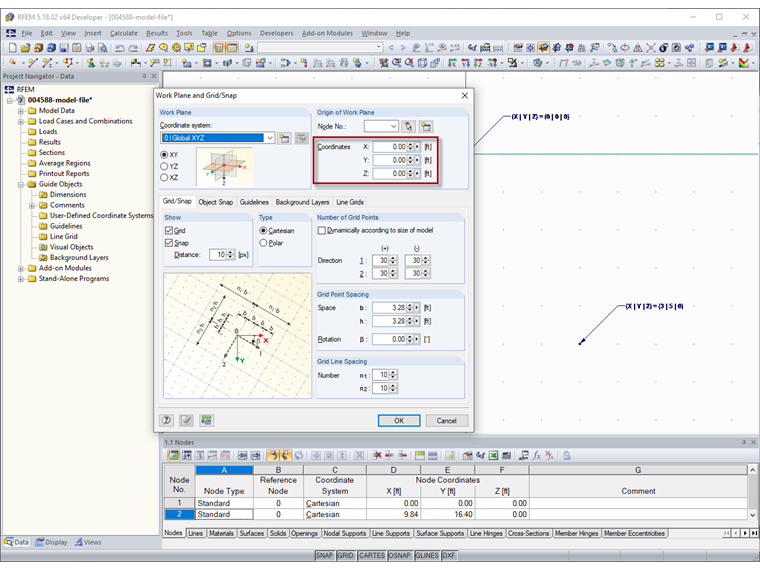Click the zoom window magnifier icon
This screenshot has width=760, height=570.
click(x=397, y=63)
